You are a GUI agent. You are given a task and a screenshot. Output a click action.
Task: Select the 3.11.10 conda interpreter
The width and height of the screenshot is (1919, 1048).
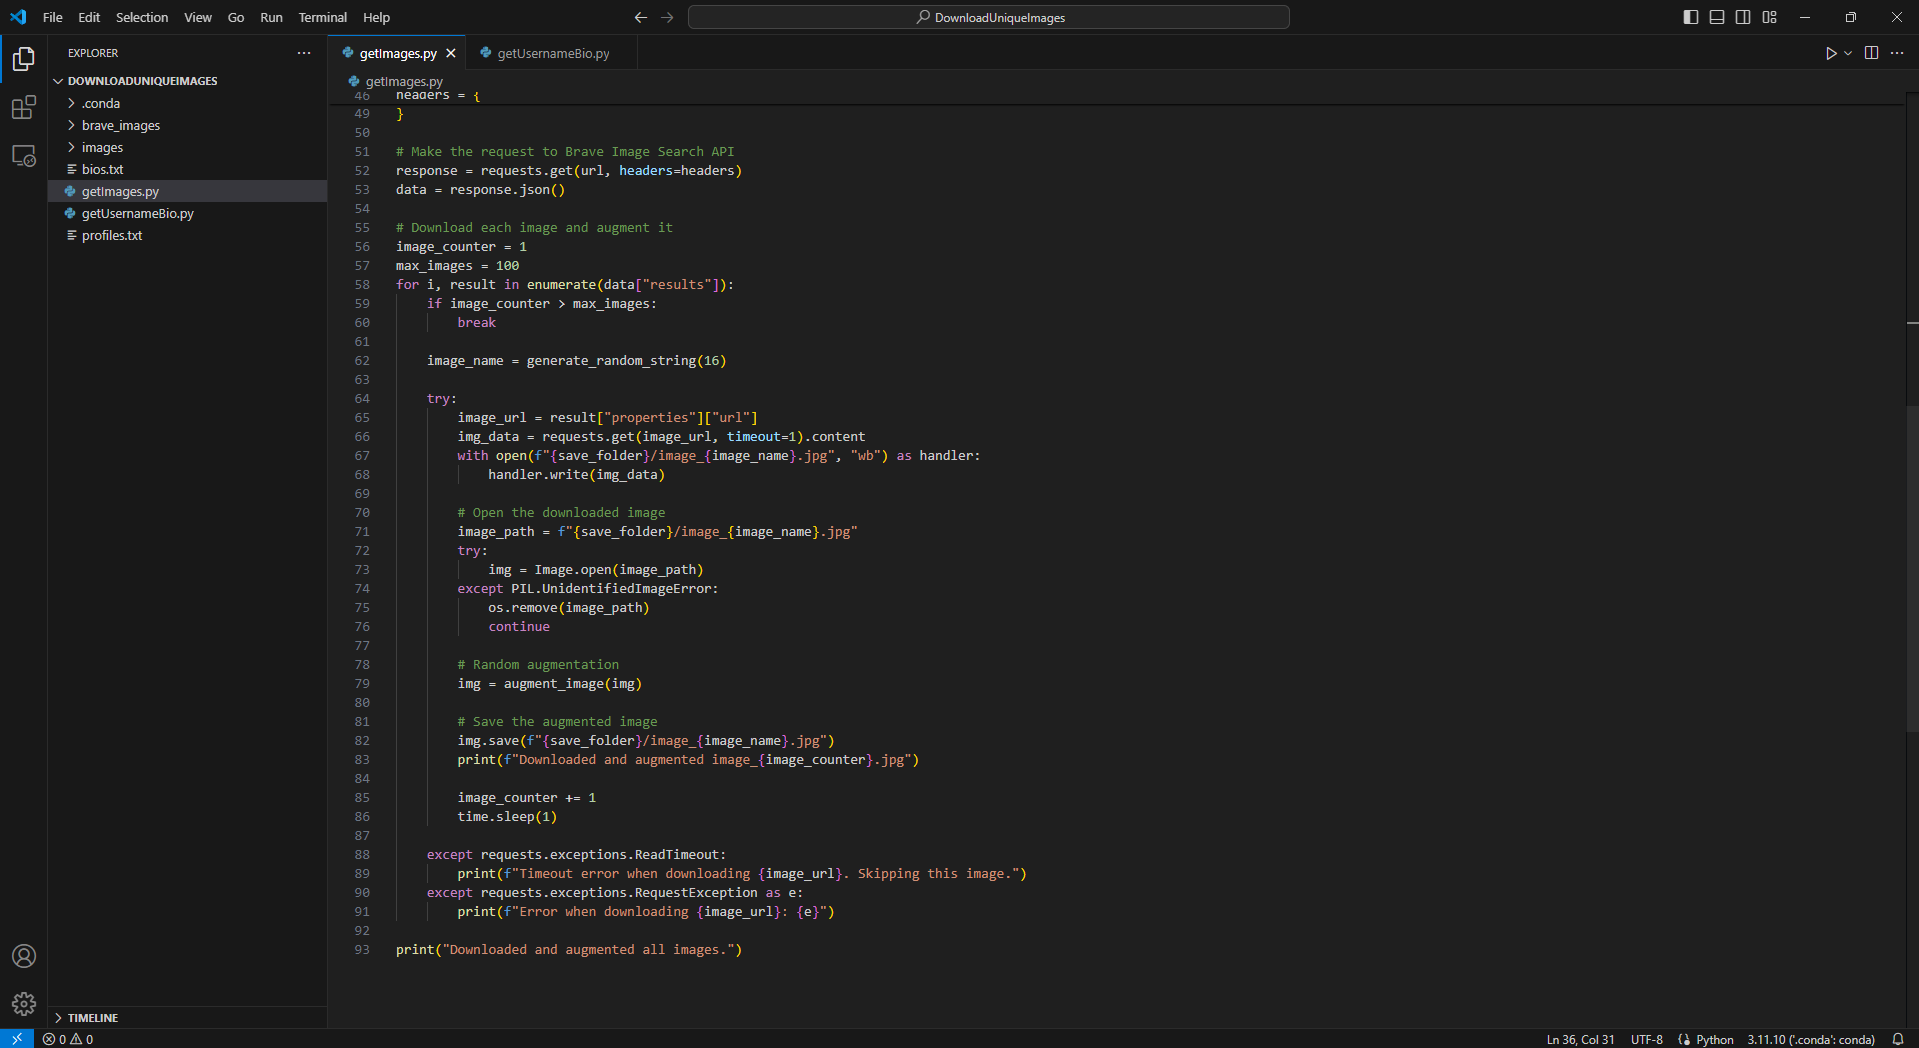(x=1810, y=1039)
